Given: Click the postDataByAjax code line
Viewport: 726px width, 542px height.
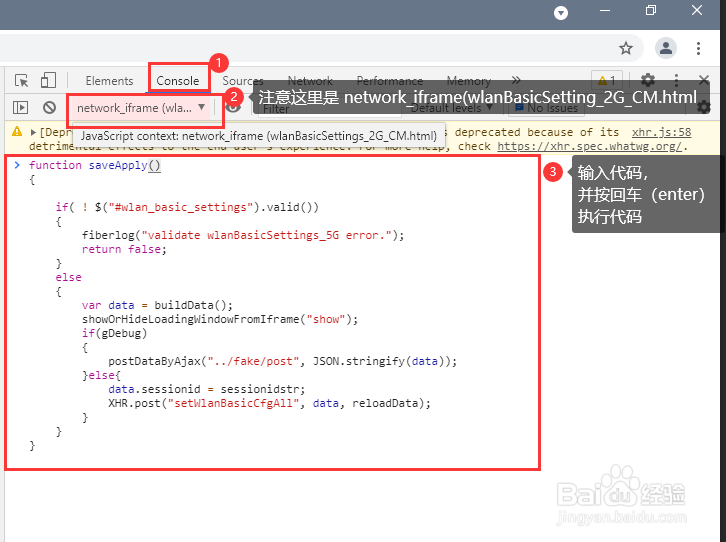Looking at the screenshot, I should click(x=282, y=361).
